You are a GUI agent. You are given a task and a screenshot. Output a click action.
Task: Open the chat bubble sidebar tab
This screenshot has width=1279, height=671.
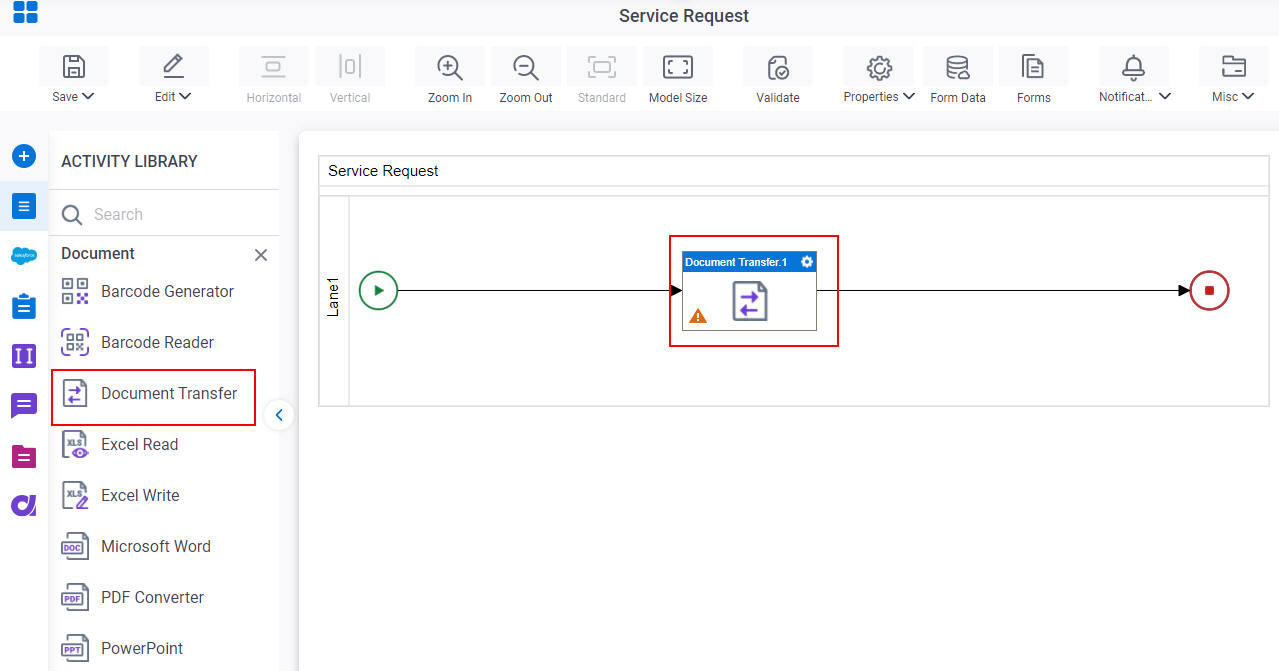pos(24,406)
